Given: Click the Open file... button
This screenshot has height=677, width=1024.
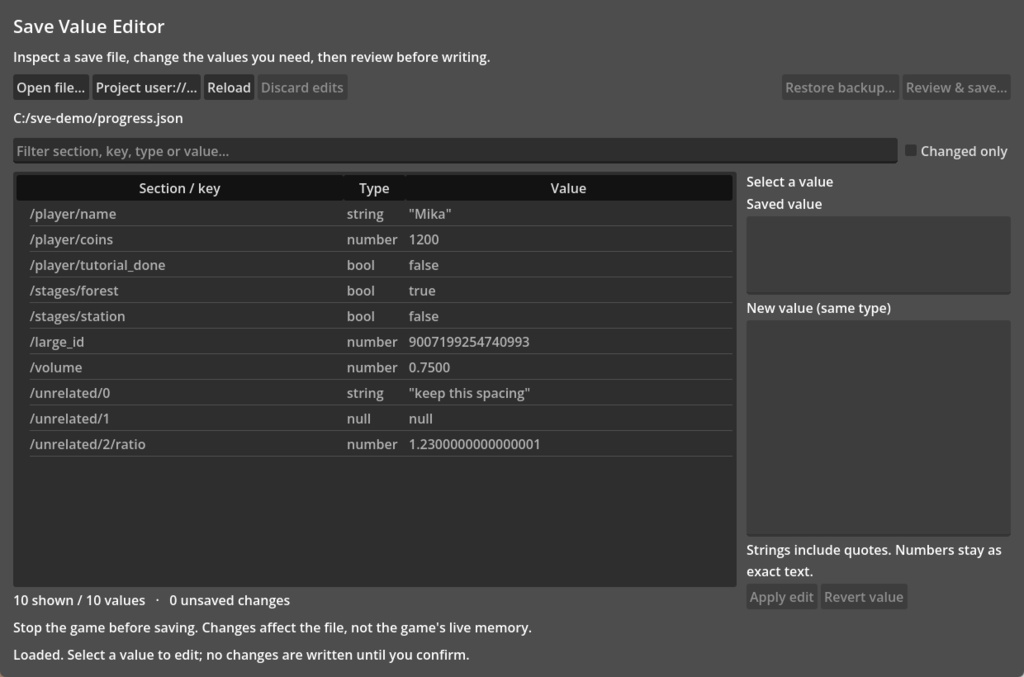Looking at the screenshot, I should (x=51, y=87).
